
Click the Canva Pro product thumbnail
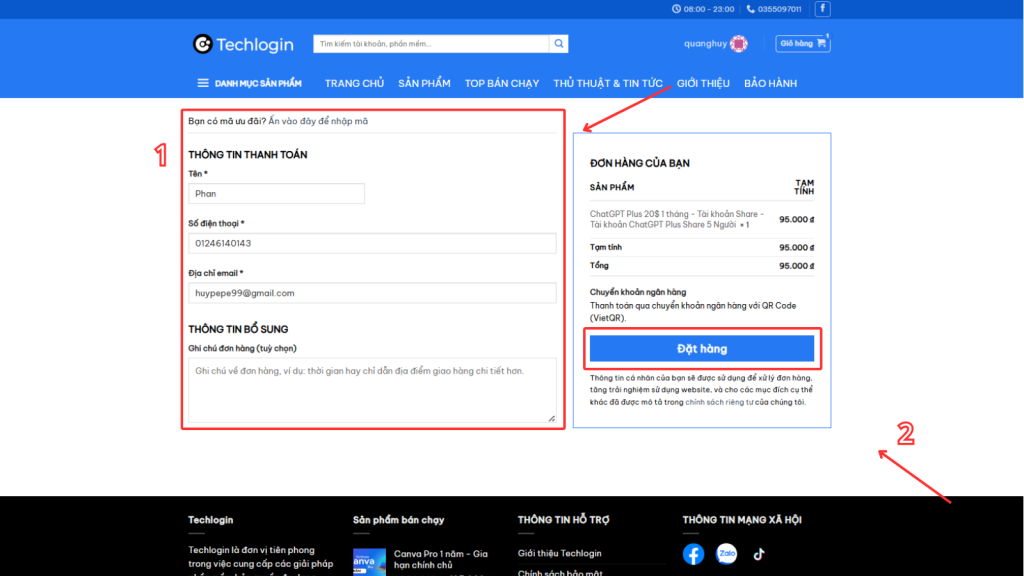click(x=369, y=563)
